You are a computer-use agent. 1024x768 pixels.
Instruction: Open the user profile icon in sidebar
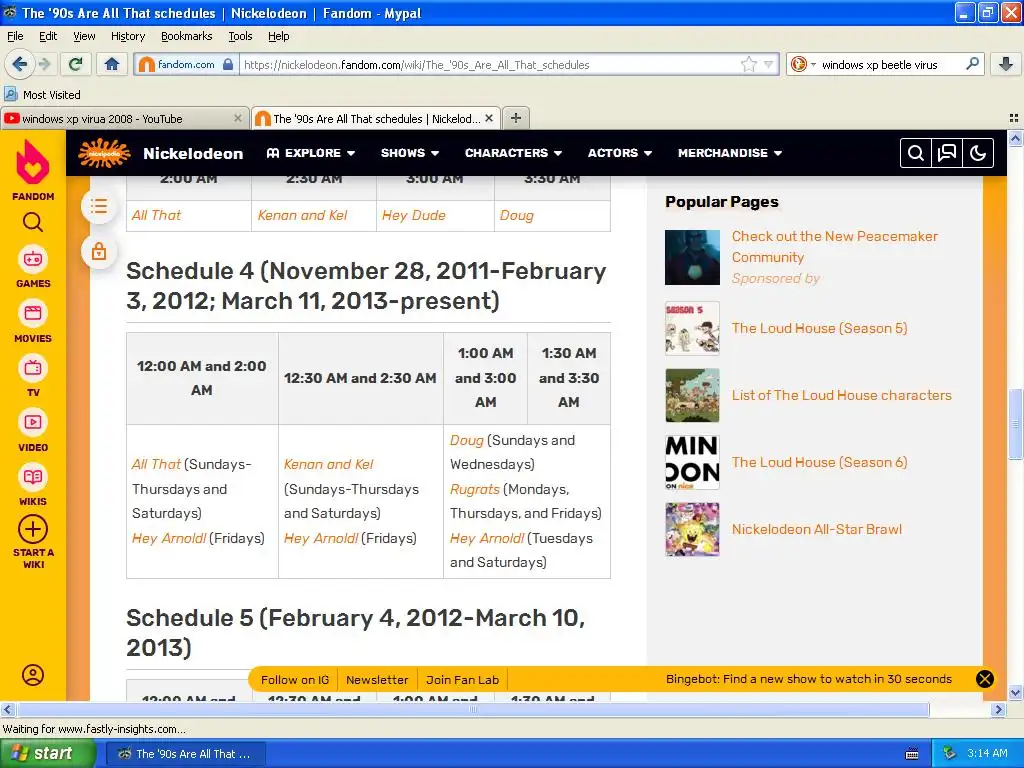[x=33, y=675]
